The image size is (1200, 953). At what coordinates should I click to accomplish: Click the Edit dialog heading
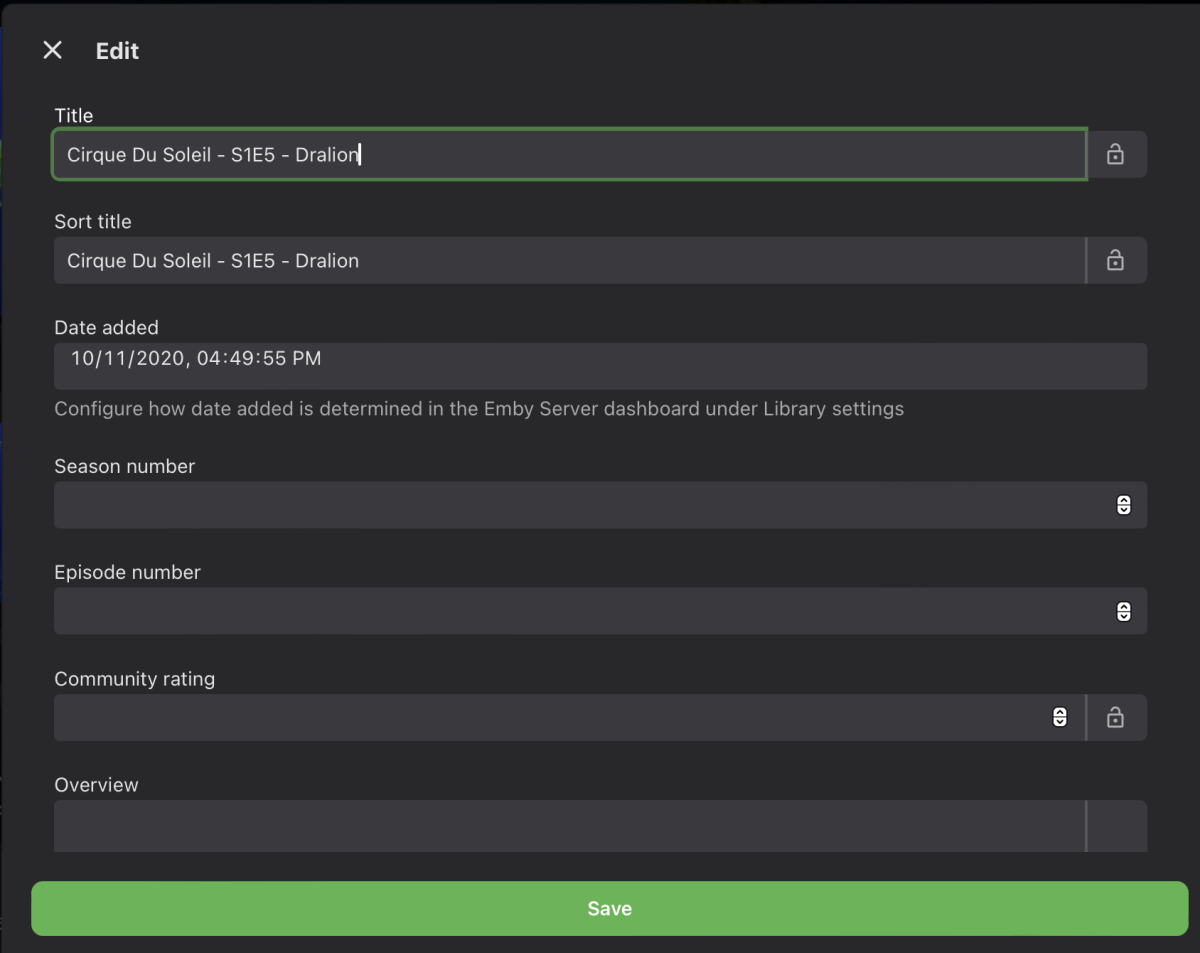tap(117, 50)
